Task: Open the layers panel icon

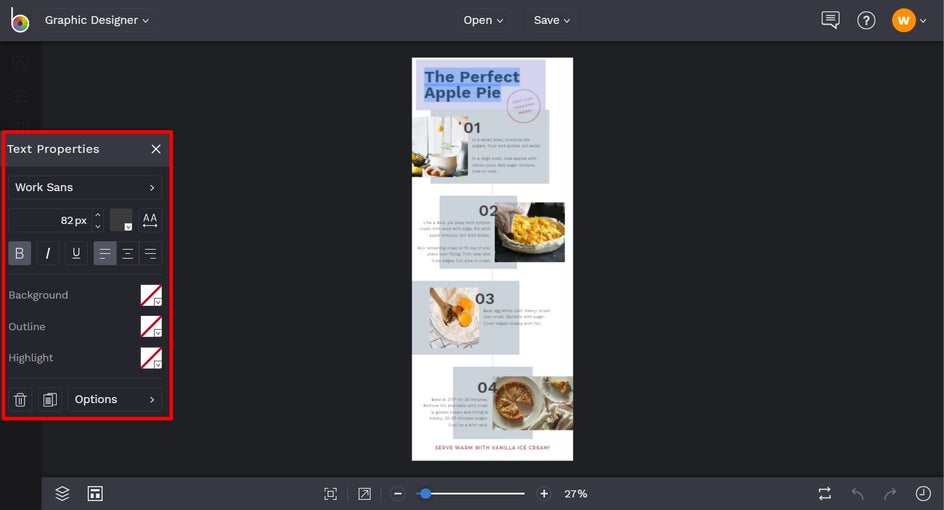Action: (63, 494)
